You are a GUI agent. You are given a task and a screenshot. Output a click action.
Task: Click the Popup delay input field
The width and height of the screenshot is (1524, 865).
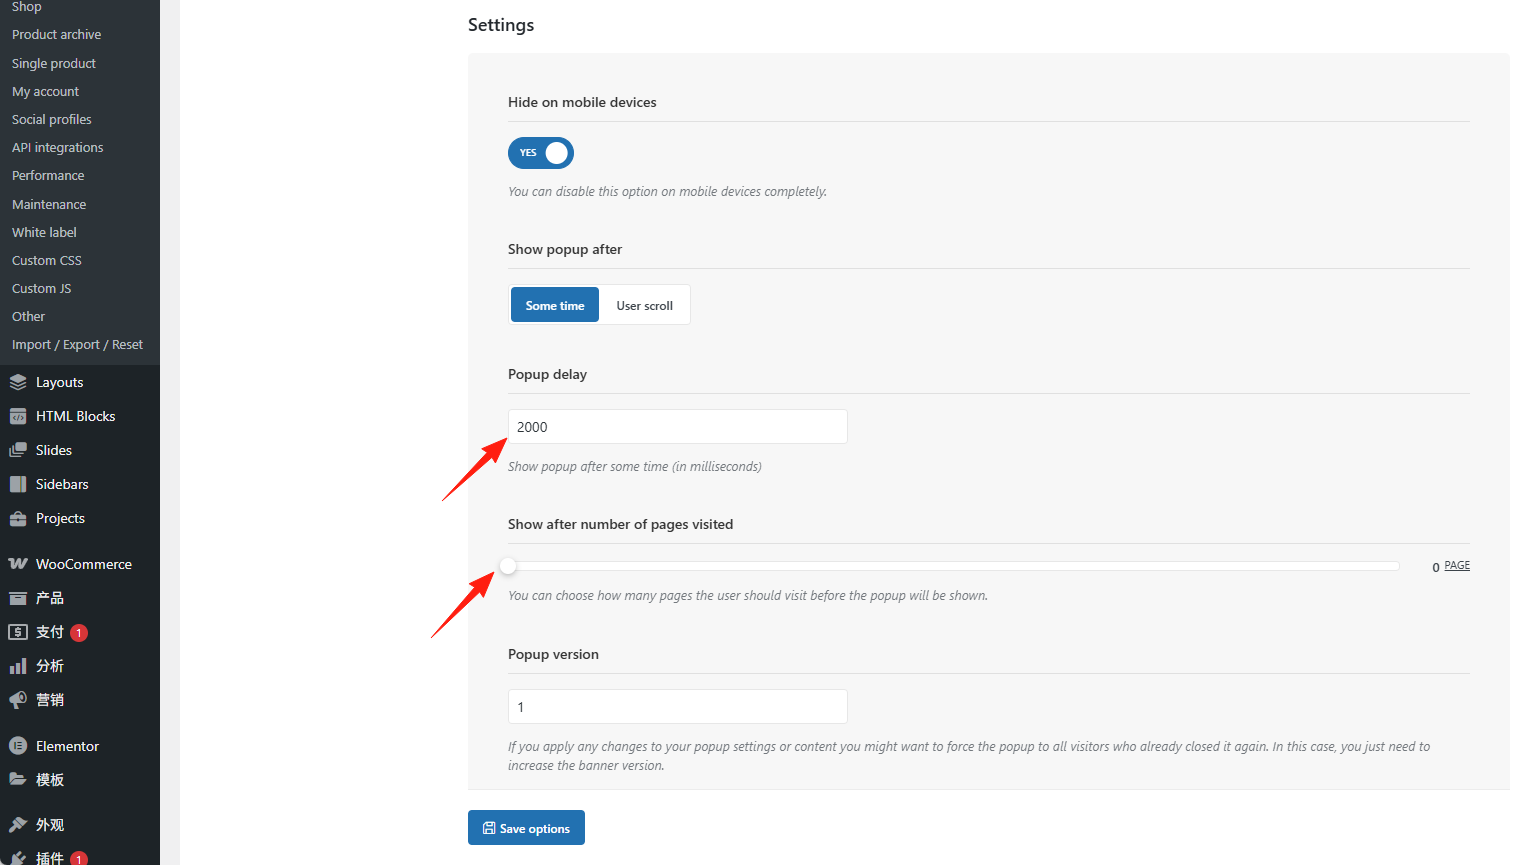(x=677, y=427)
